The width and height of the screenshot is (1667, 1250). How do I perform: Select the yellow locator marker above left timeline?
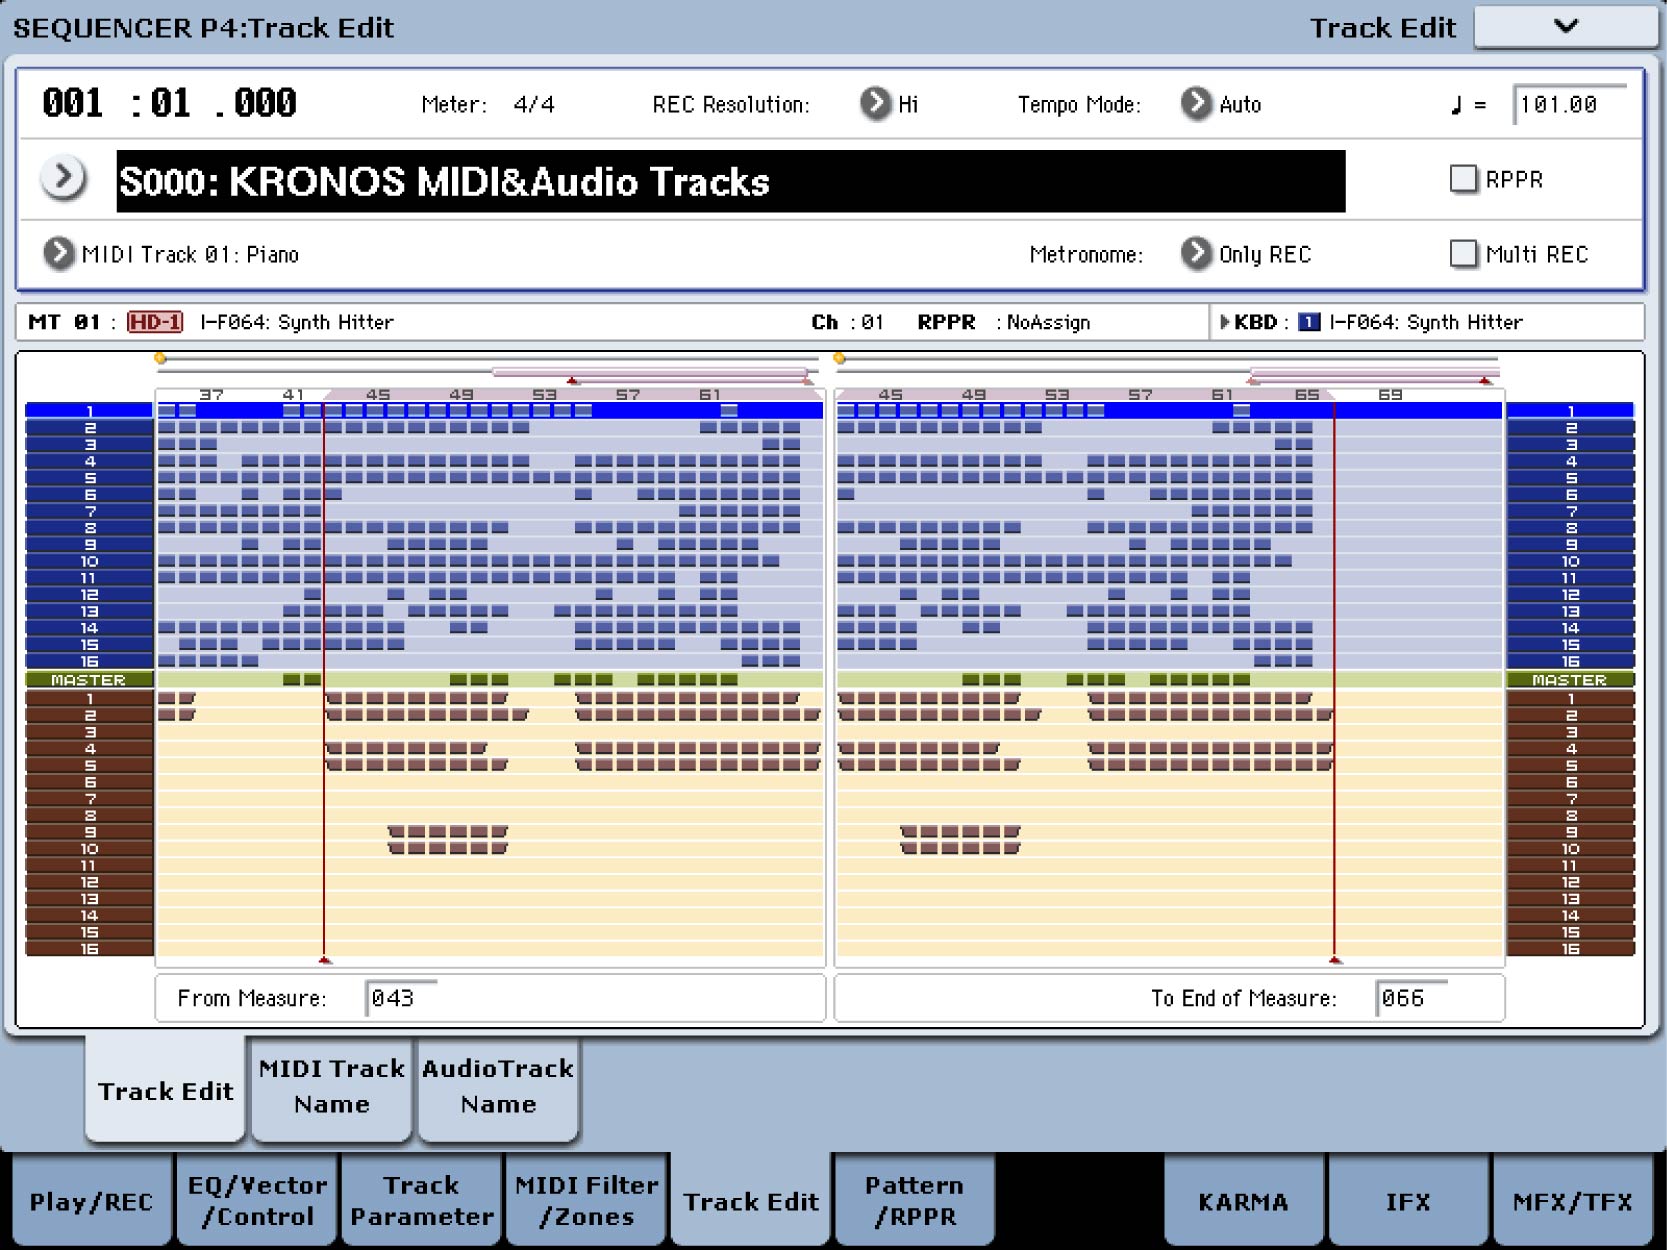pos(160,358)
